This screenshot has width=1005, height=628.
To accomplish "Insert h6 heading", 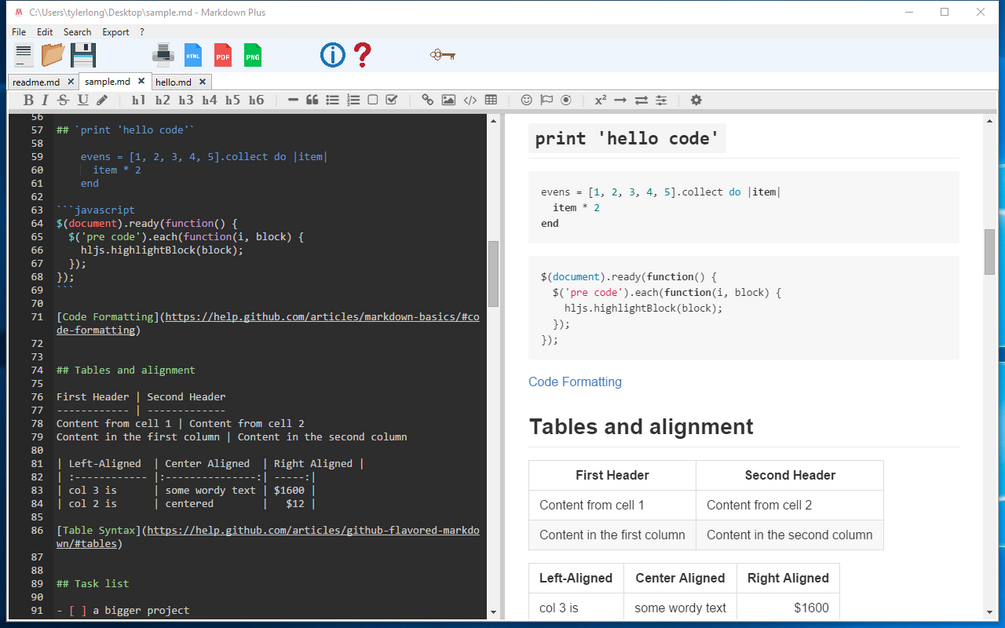I will click(256, 100).
